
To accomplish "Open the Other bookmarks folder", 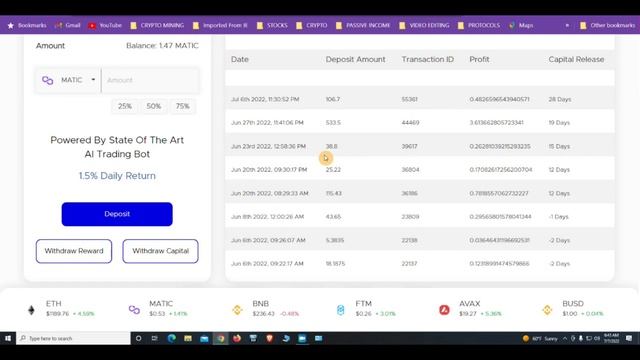I will coord(607,25).
